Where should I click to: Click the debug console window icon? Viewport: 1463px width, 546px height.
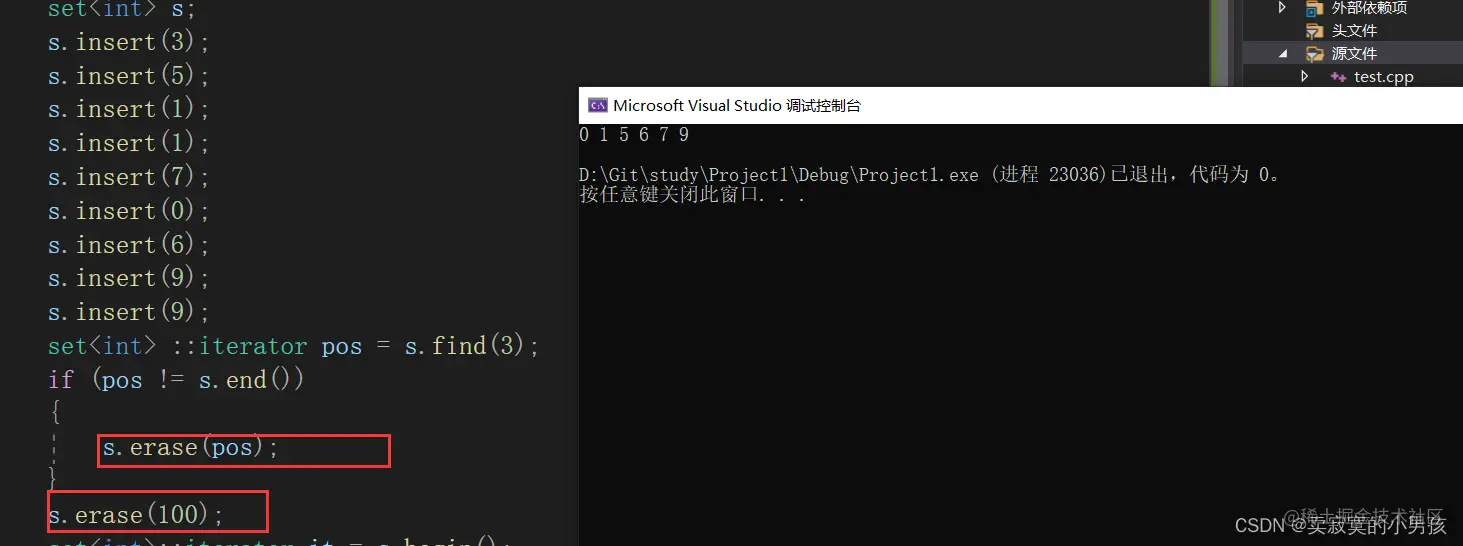coord(597,105)
